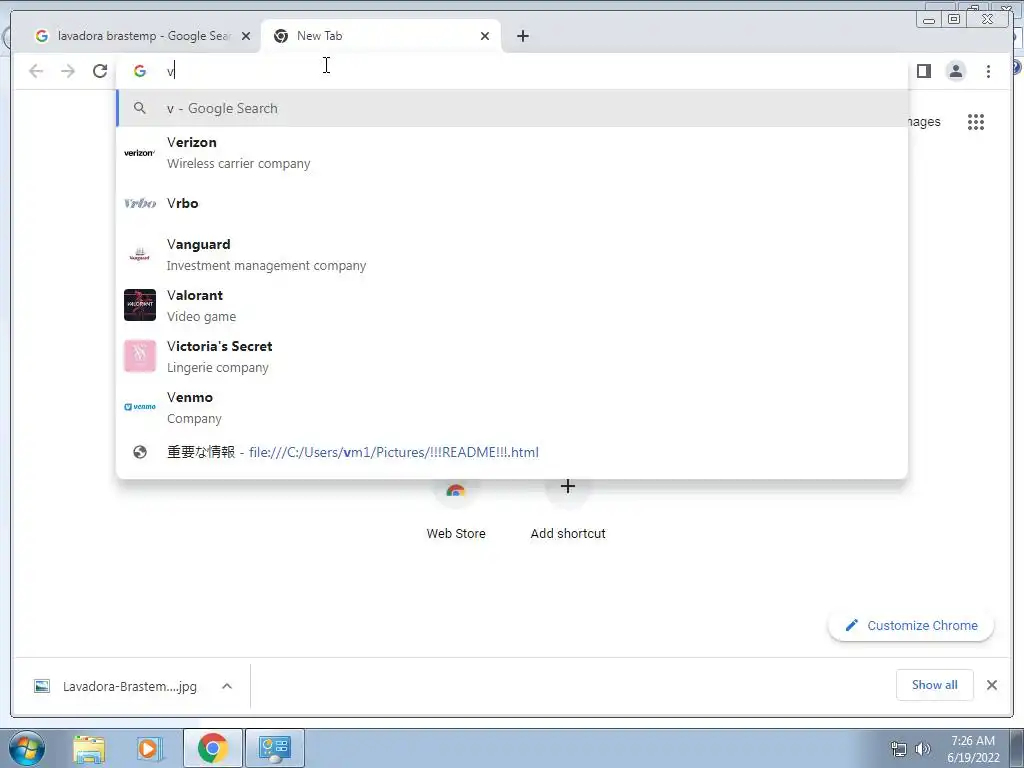The height and width of the screenshot is (768, 1024).
Task: Click the Google icon in address bar
Action: pos(140,71)
